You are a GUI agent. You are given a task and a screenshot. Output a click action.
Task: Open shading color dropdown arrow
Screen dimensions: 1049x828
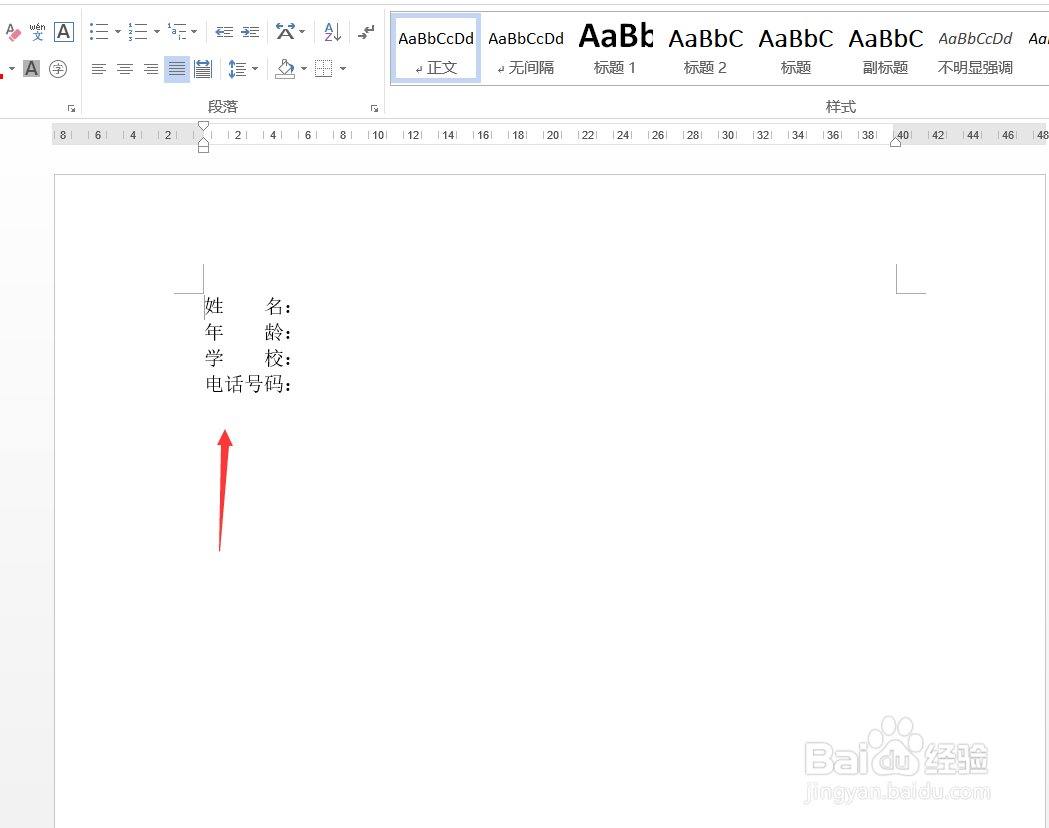304,69
